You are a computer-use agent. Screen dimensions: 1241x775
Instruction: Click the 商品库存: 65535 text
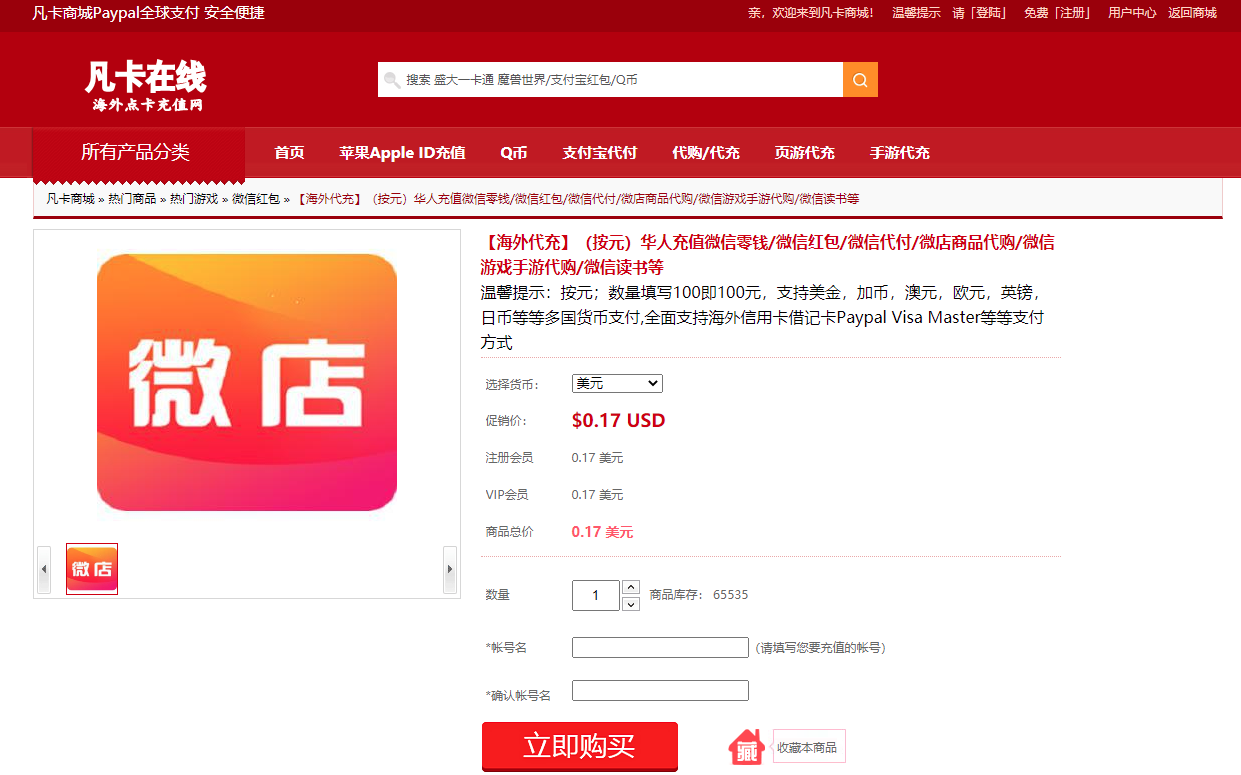pos(699,595)
